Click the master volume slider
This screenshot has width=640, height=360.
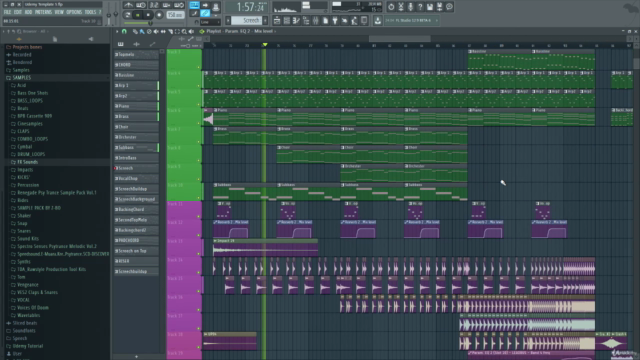(x=109, y=14)
